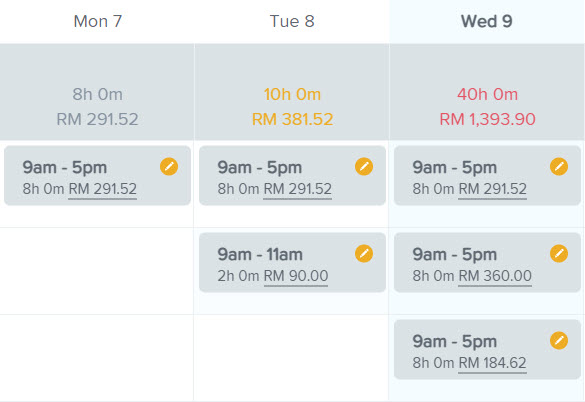Image resolution: width=585 pixels, height=402 pixels.
Task: Click Tuesday's 10h 0m RM 381.52 summary
Action: click(292, 107)
